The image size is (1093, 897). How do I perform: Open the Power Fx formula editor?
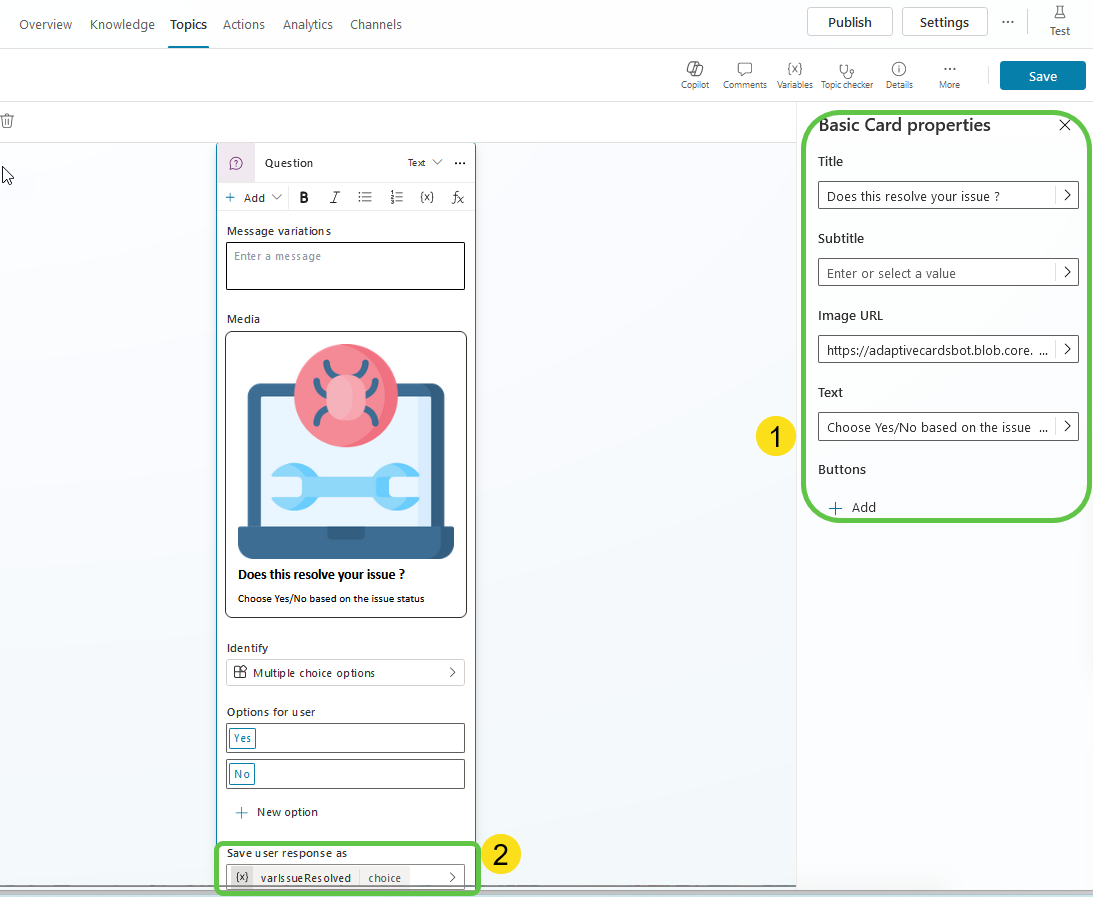pyautogui.click(x=458, y=197)
